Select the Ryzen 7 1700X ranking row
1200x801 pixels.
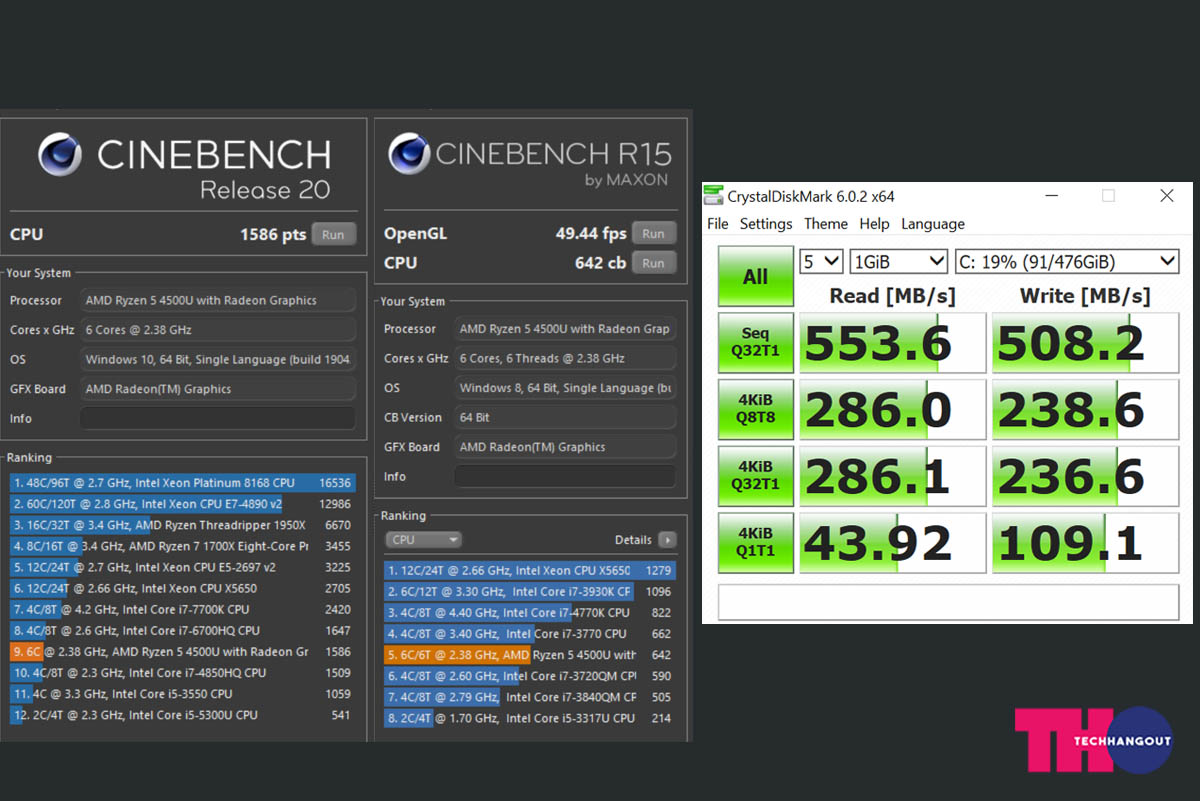[x=182, y=546]
